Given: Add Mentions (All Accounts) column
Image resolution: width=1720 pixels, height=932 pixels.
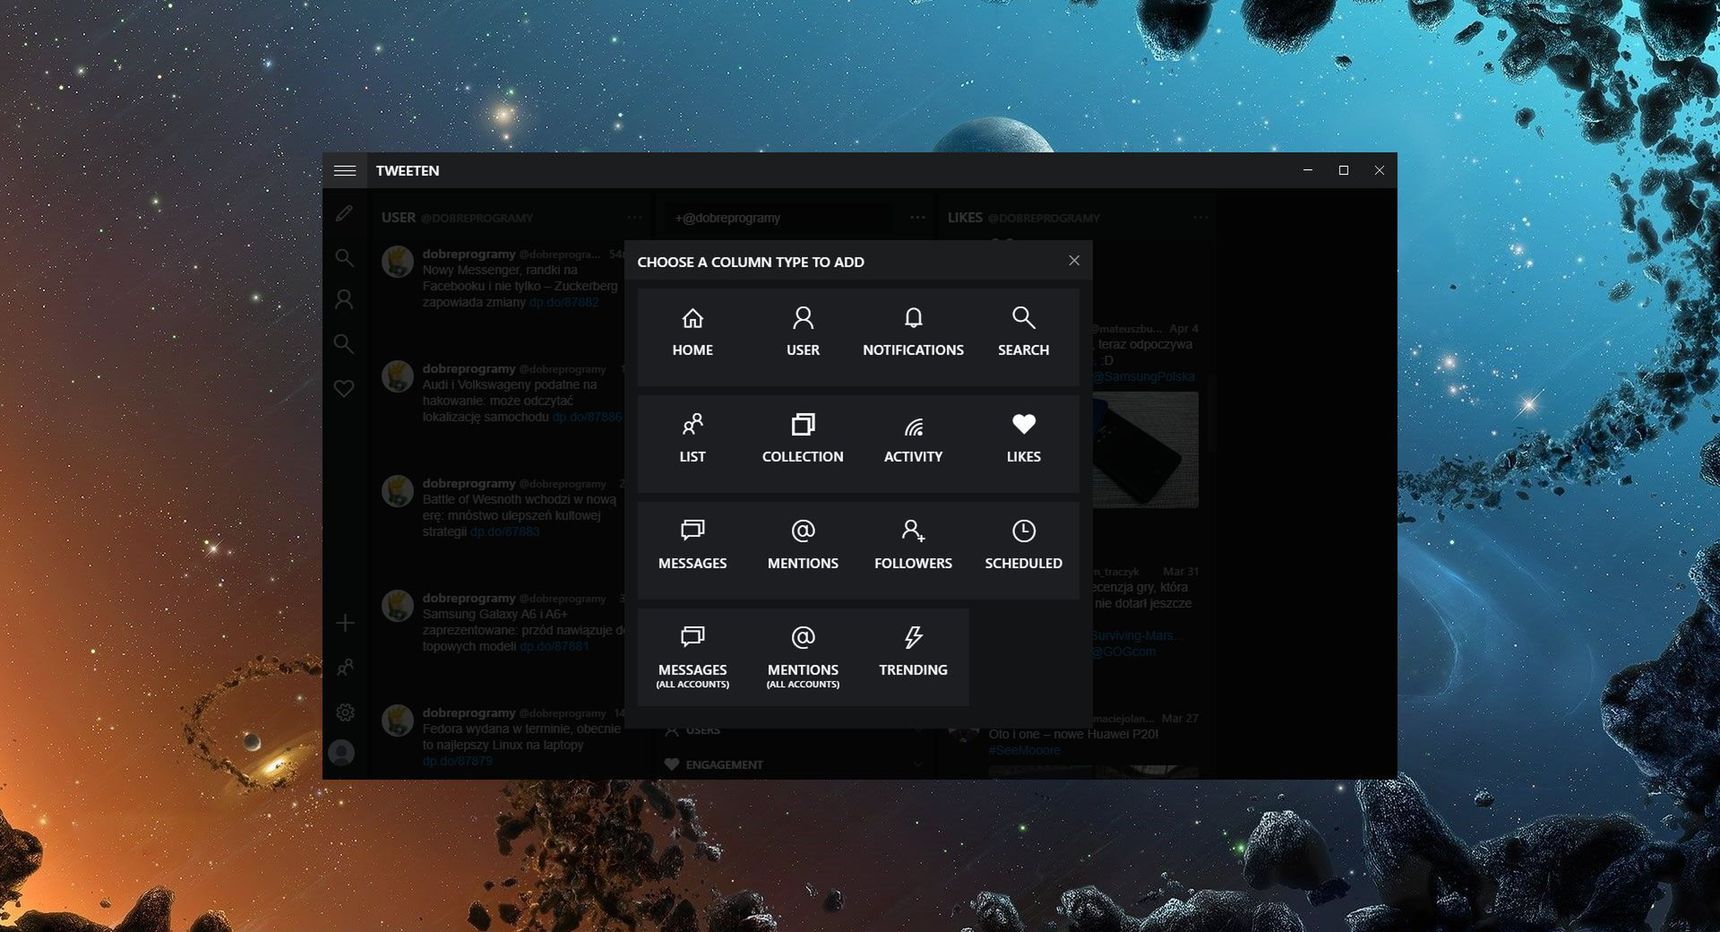Looking at the screenshot, I should click(x=803, y=657).
